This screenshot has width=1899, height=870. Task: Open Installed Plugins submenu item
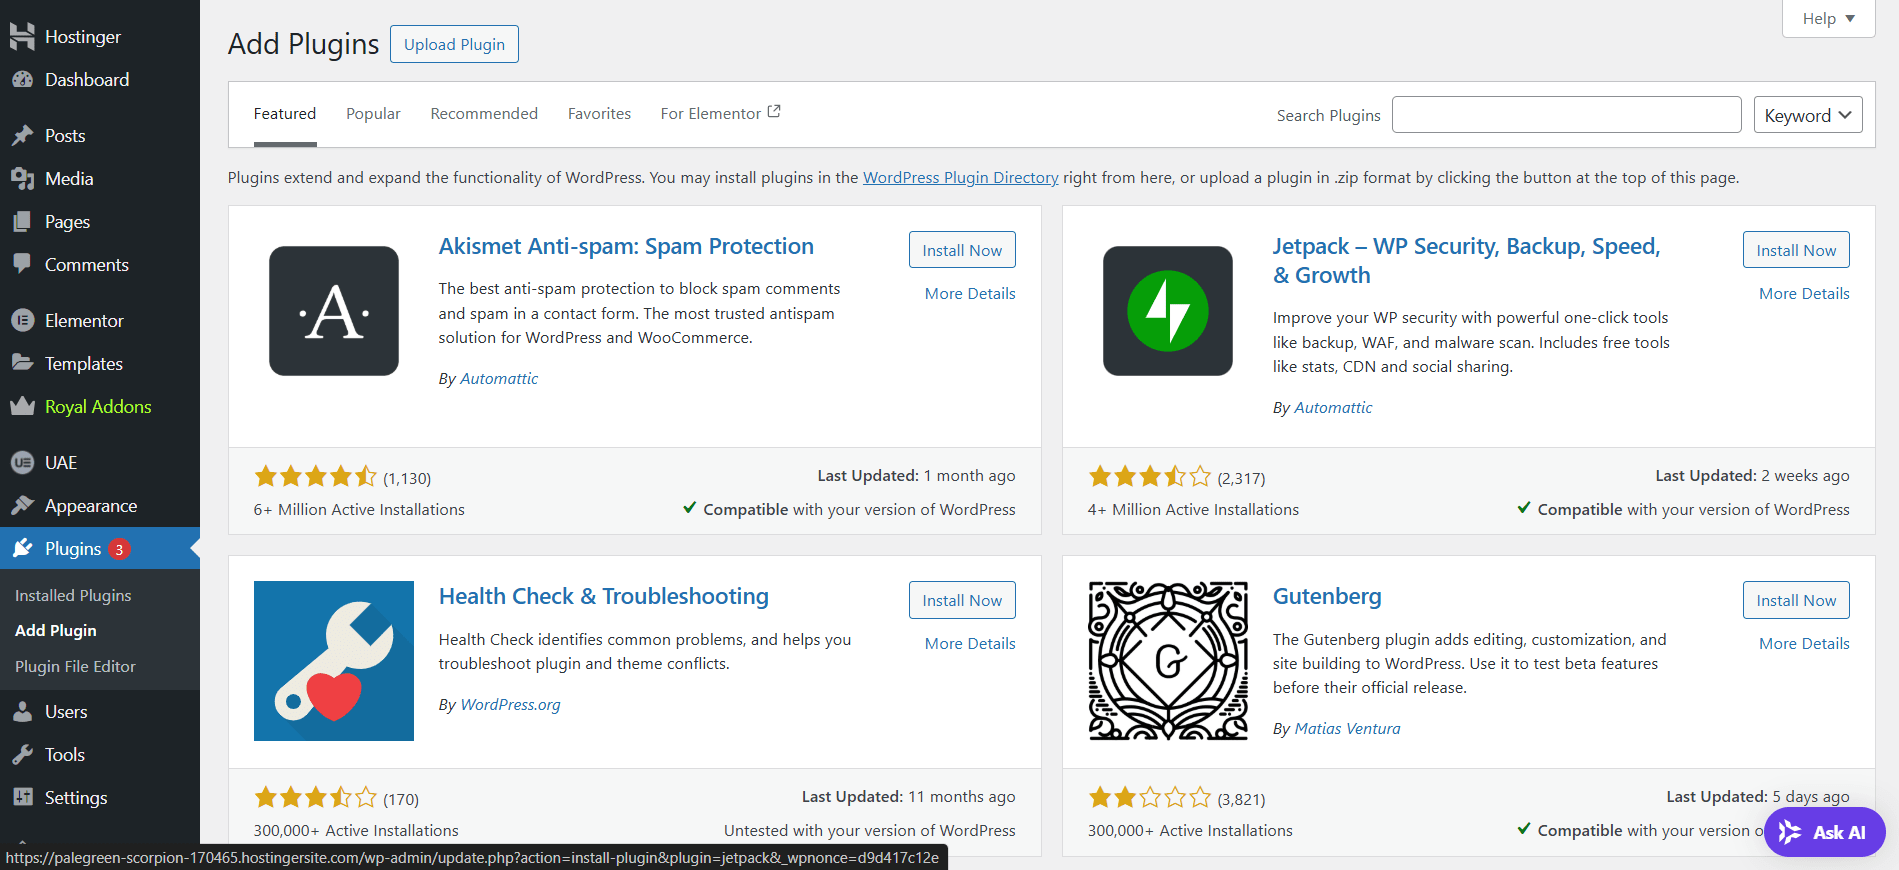pos(73,595)
